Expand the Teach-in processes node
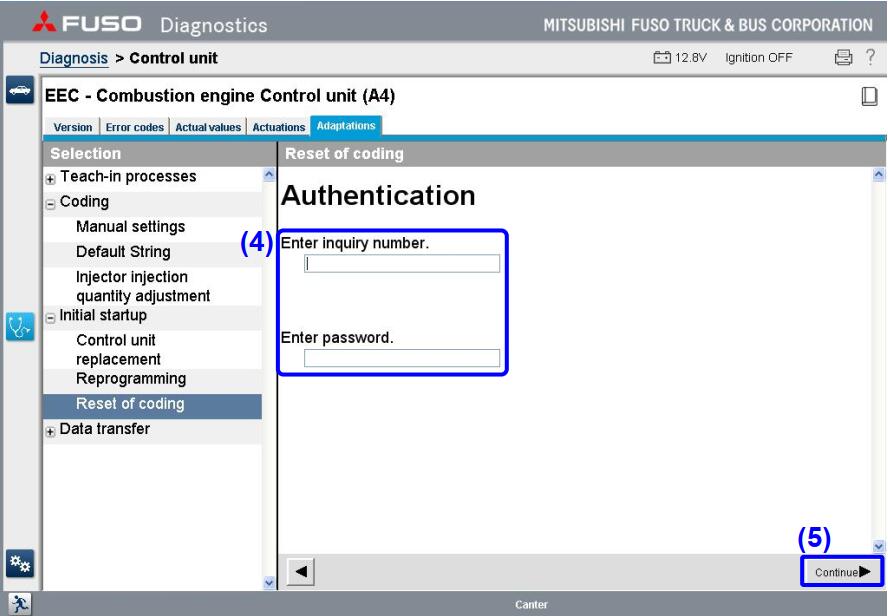This screenshot has width=888, height=616. 50,179
